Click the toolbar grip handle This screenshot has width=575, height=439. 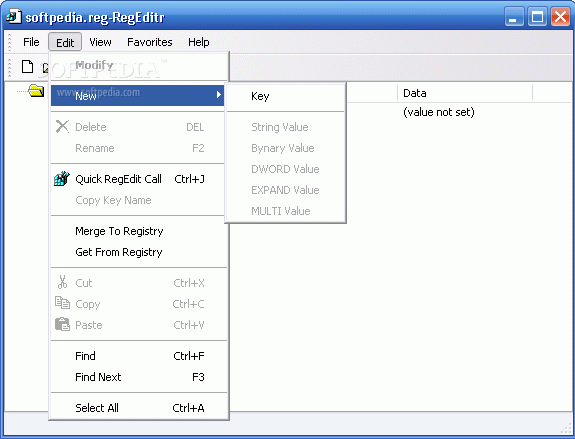[10, 67]
